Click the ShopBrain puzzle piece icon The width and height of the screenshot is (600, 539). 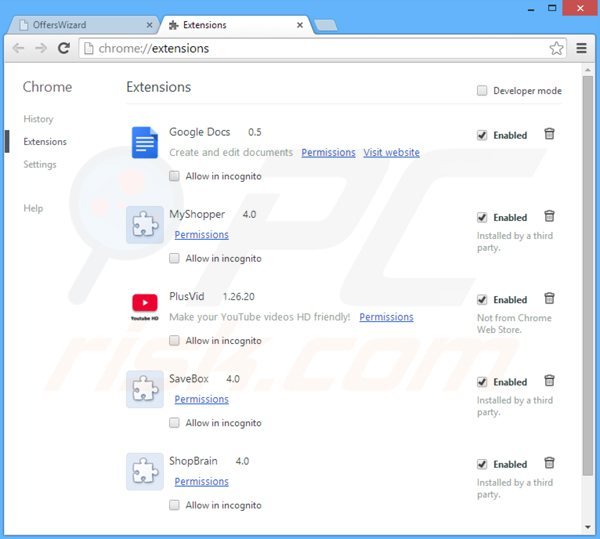[x=145, y=471]
